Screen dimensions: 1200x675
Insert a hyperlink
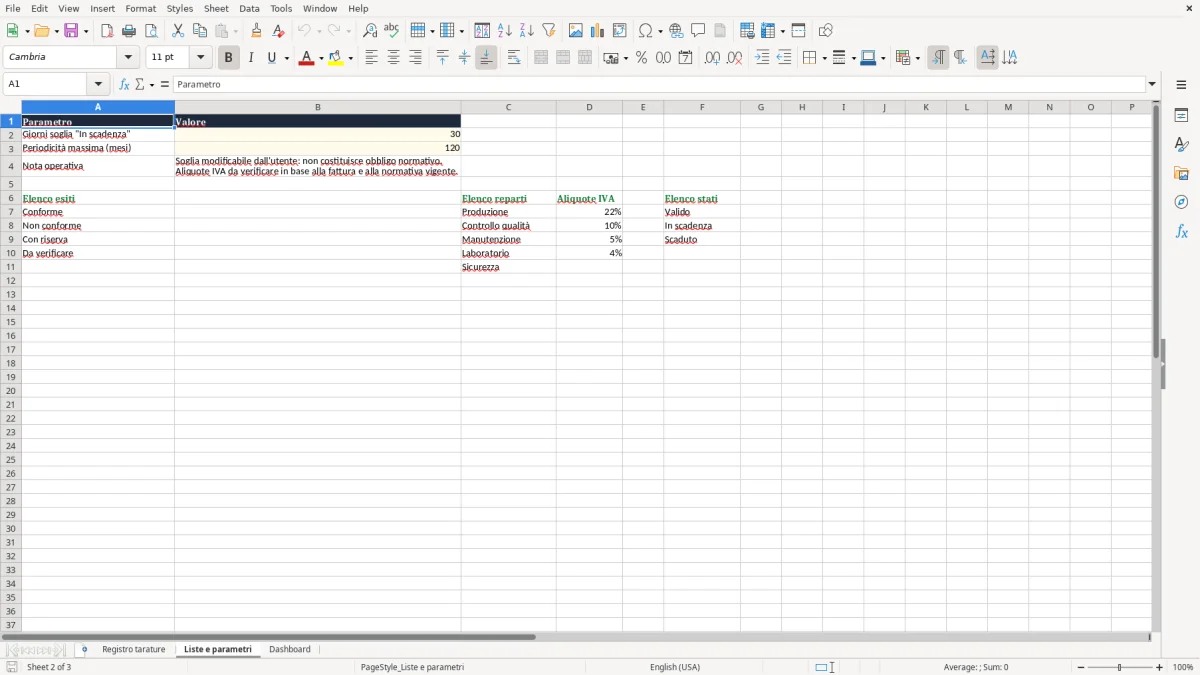click(676, 31)
